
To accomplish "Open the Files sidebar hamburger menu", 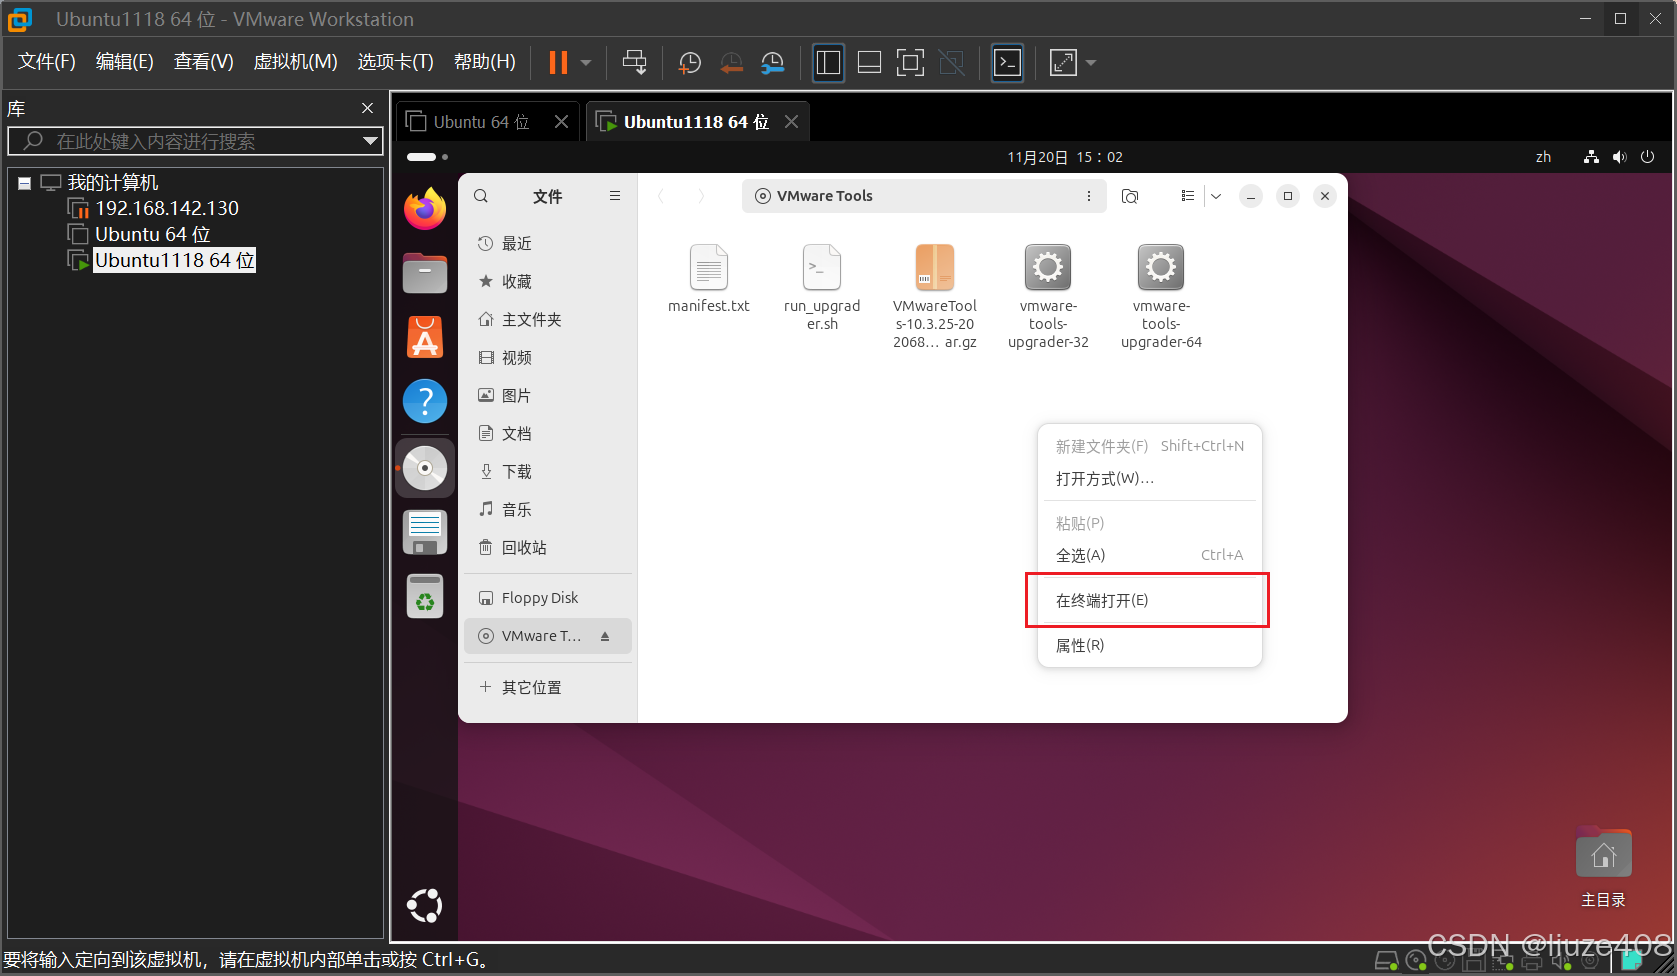I will [615, 196].
